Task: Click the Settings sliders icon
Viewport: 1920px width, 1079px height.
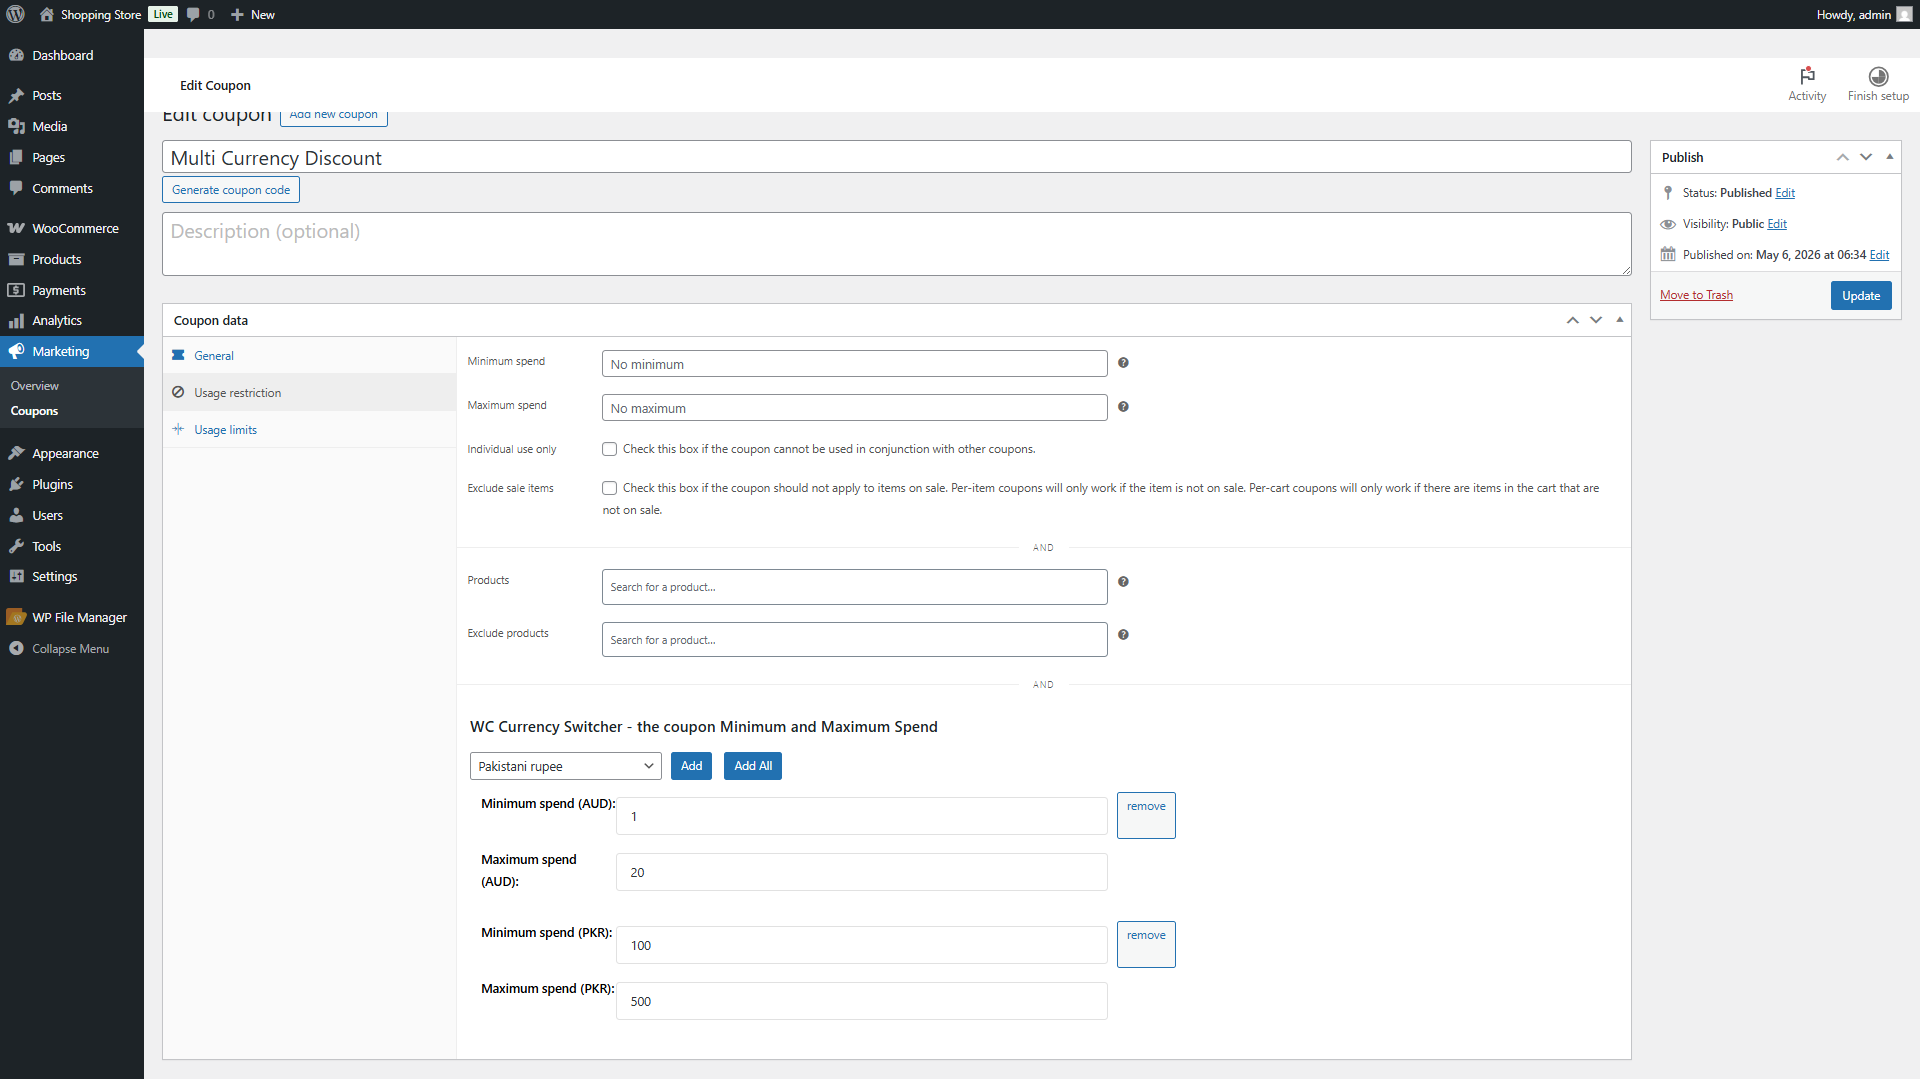Action: pos(16,576)
